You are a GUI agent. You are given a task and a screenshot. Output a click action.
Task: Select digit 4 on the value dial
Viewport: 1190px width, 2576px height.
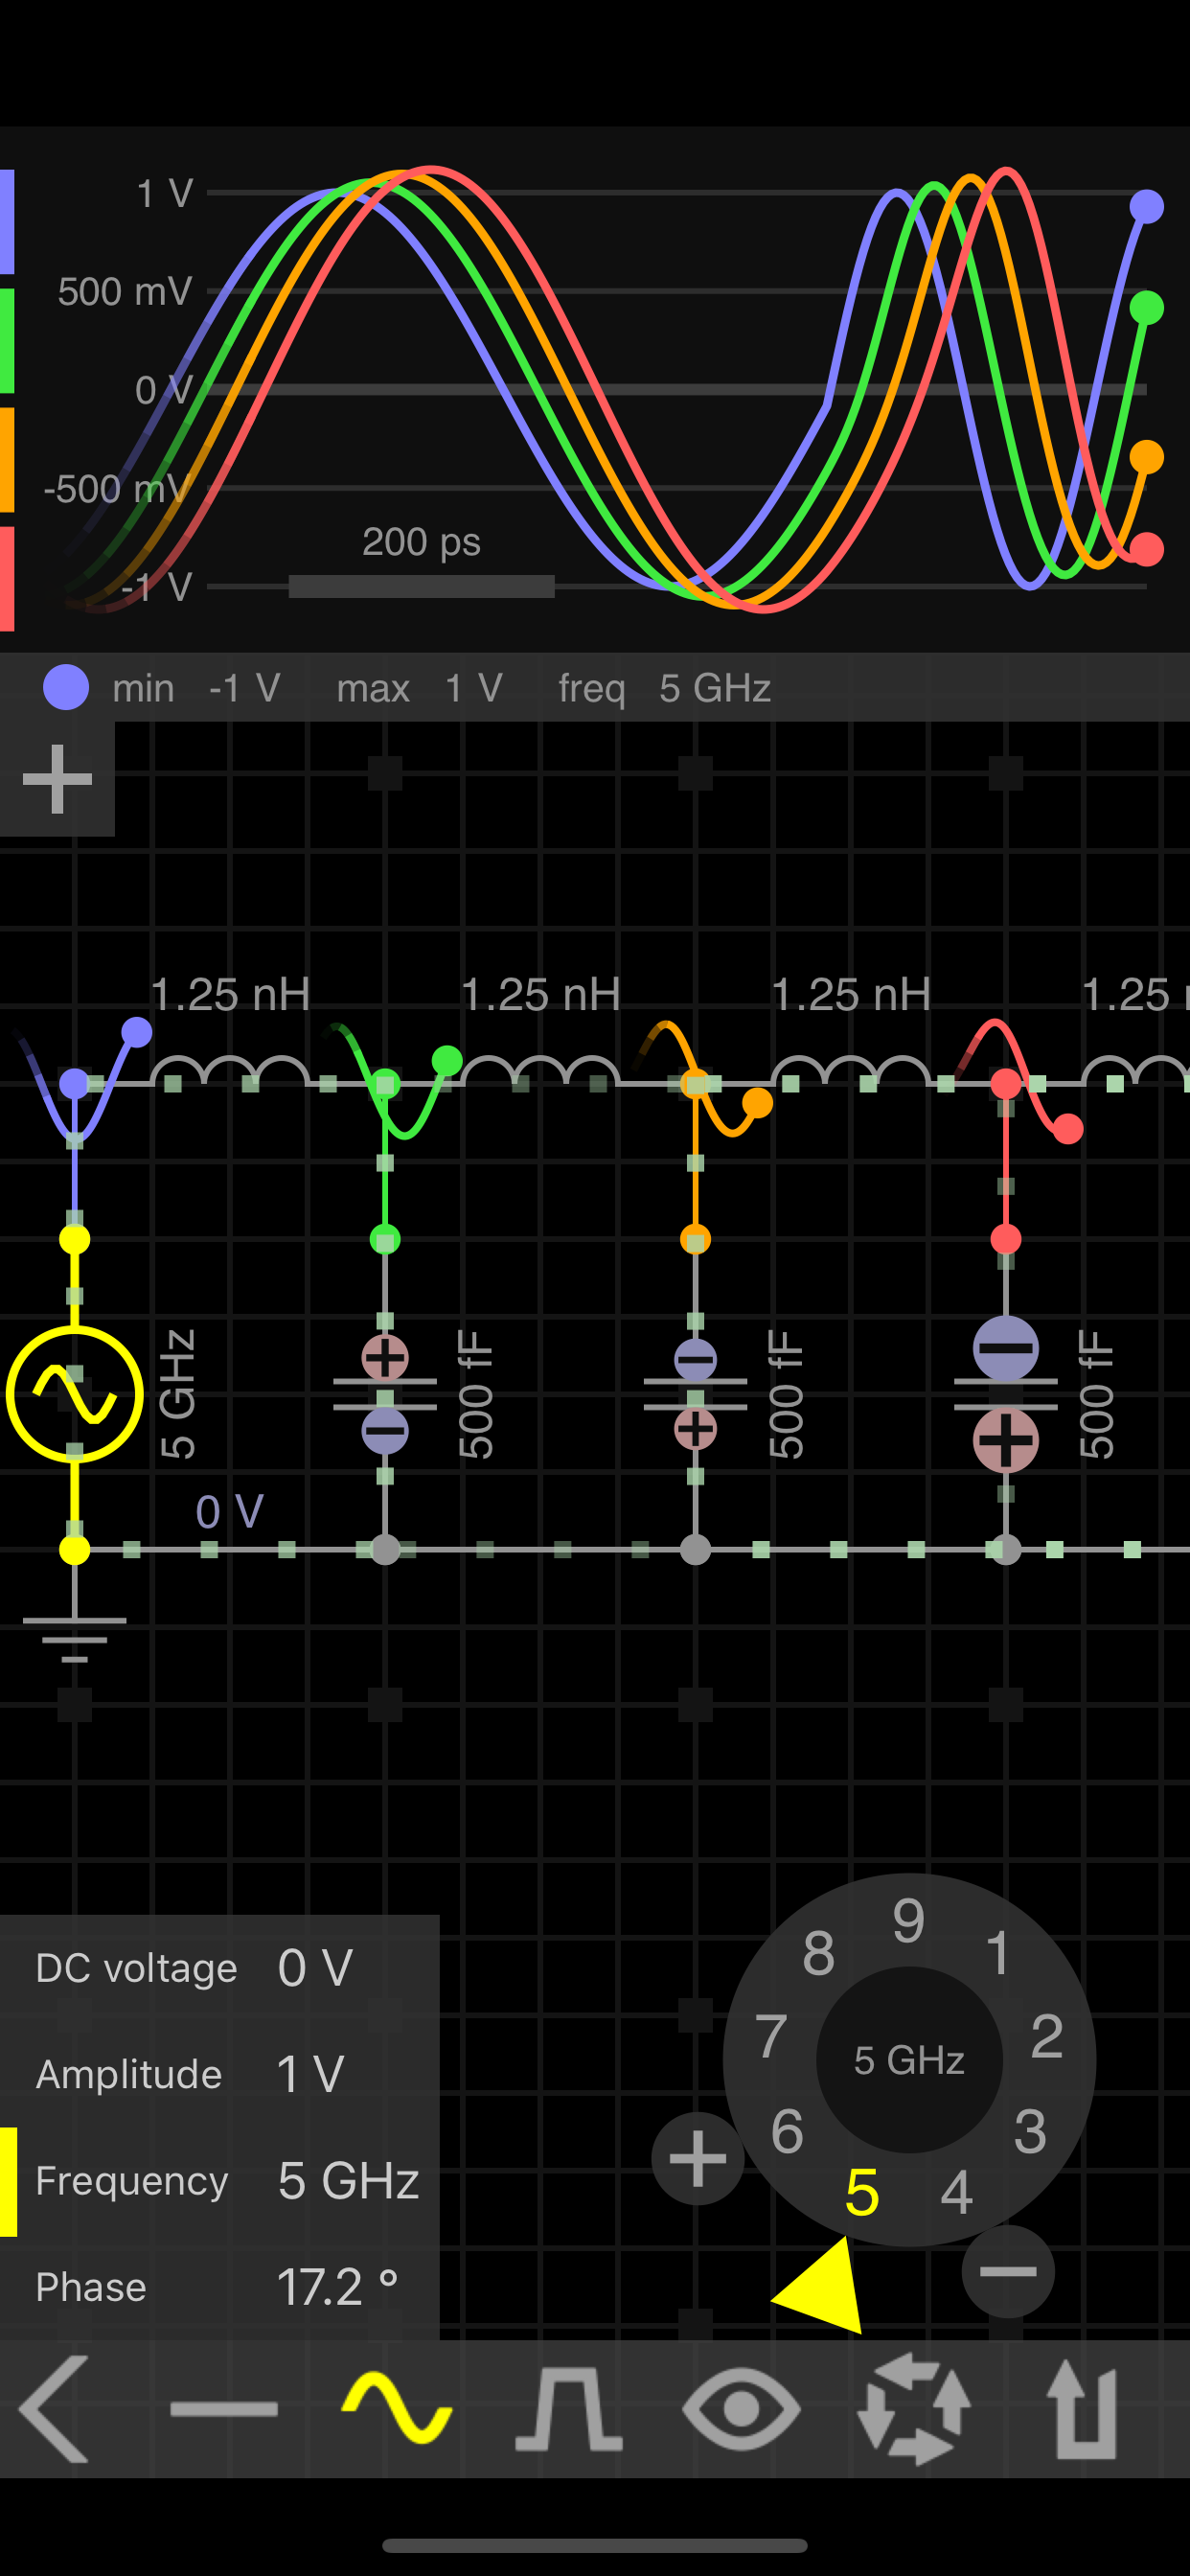click(x=957, y=2192)
